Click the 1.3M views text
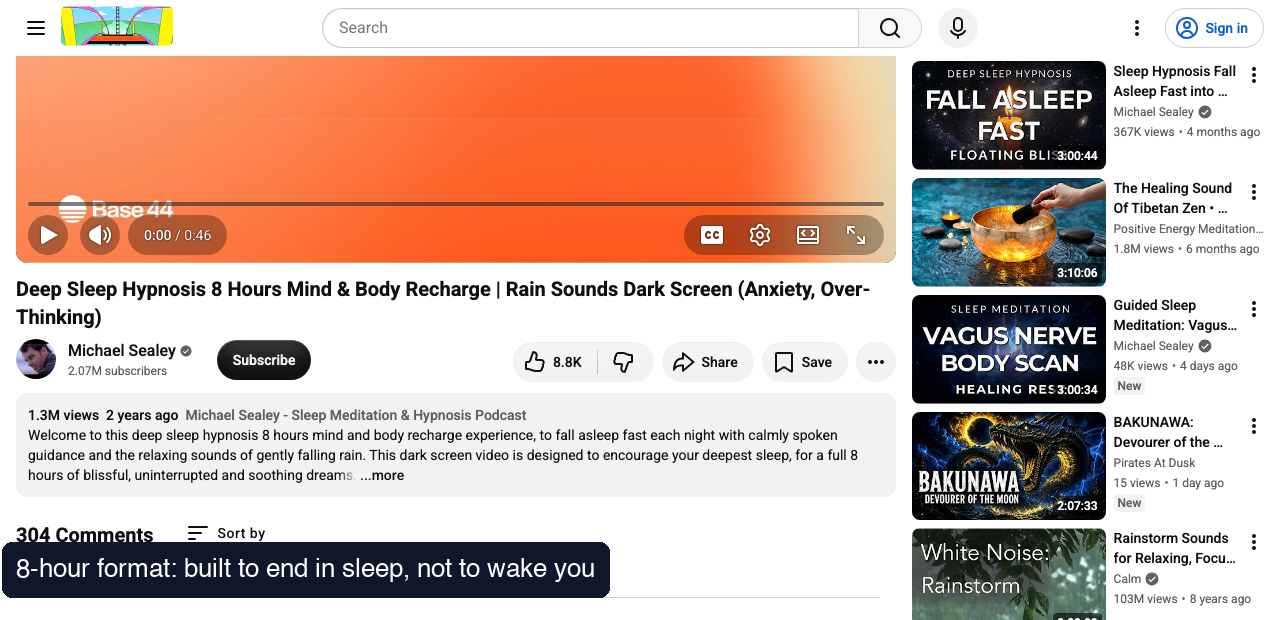The height and width of the screenshot is (620, 1280). coord(64,415)
